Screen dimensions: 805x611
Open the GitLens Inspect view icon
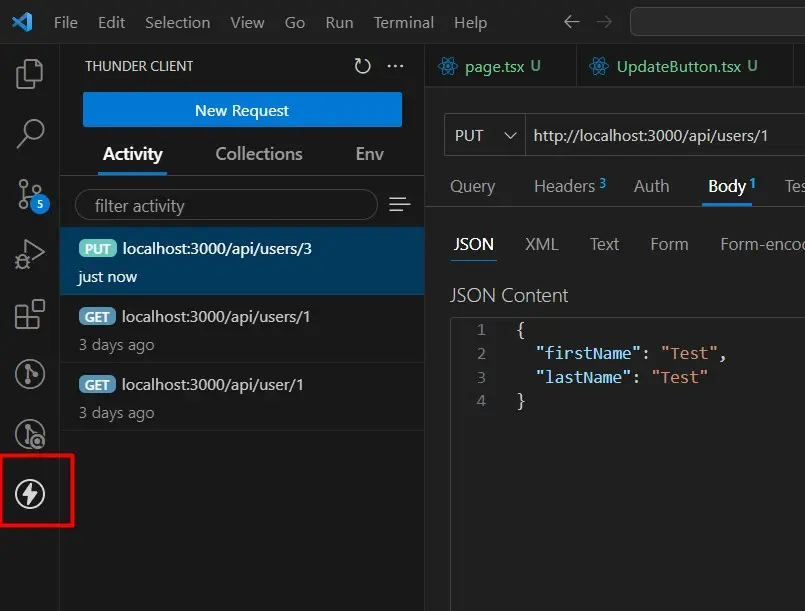pyautogui.click(x=30, y=434)
